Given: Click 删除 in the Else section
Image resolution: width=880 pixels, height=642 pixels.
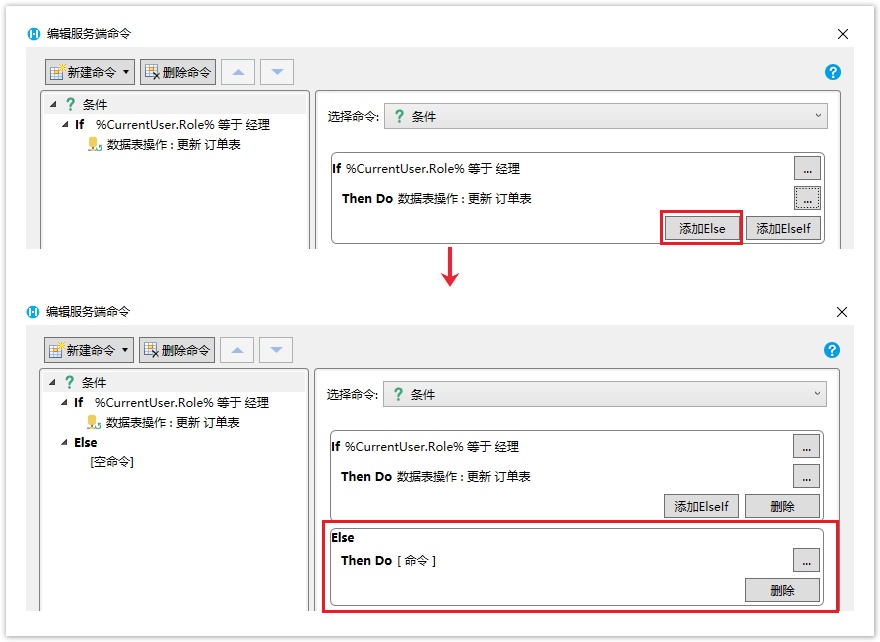Looking at the screenshot, I should (x=782, y=590).
